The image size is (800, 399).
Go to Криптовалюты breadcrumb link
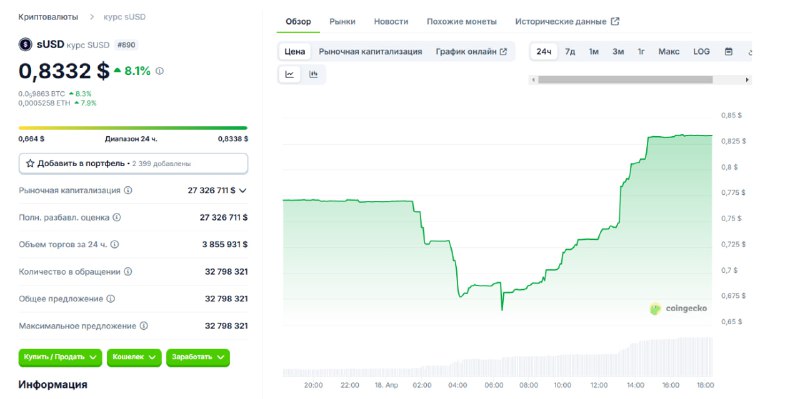pos(48,17)
